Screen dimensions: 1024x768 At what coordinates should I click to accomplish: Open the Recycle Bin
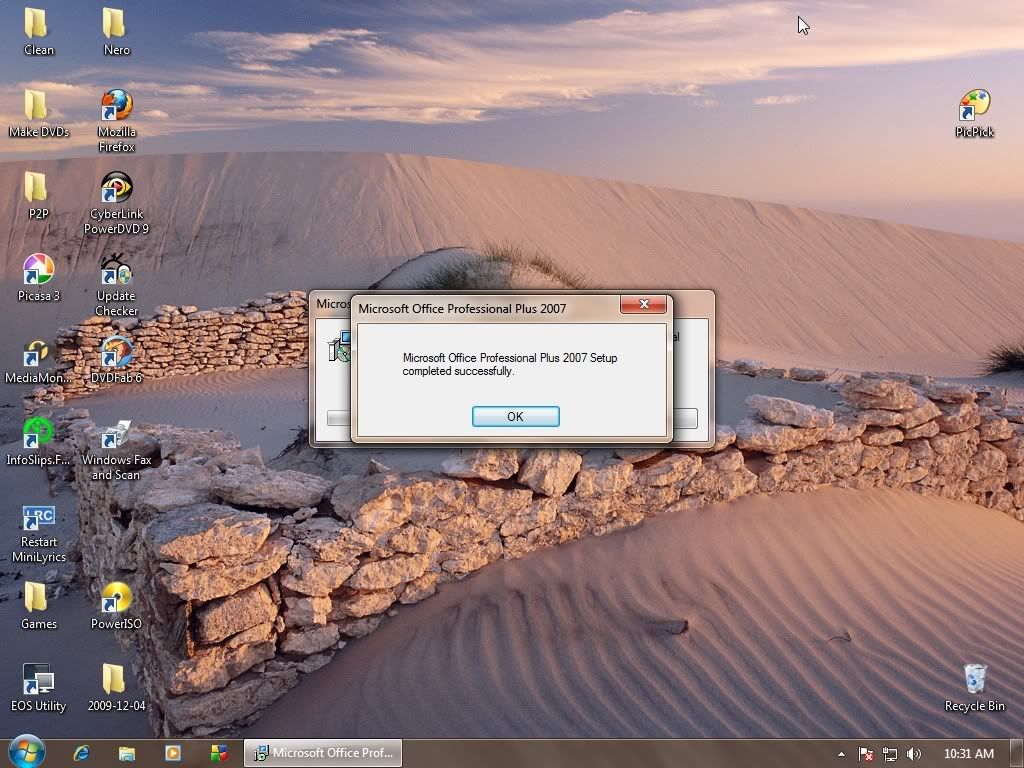pyautogui.click(x=974, y=687)
